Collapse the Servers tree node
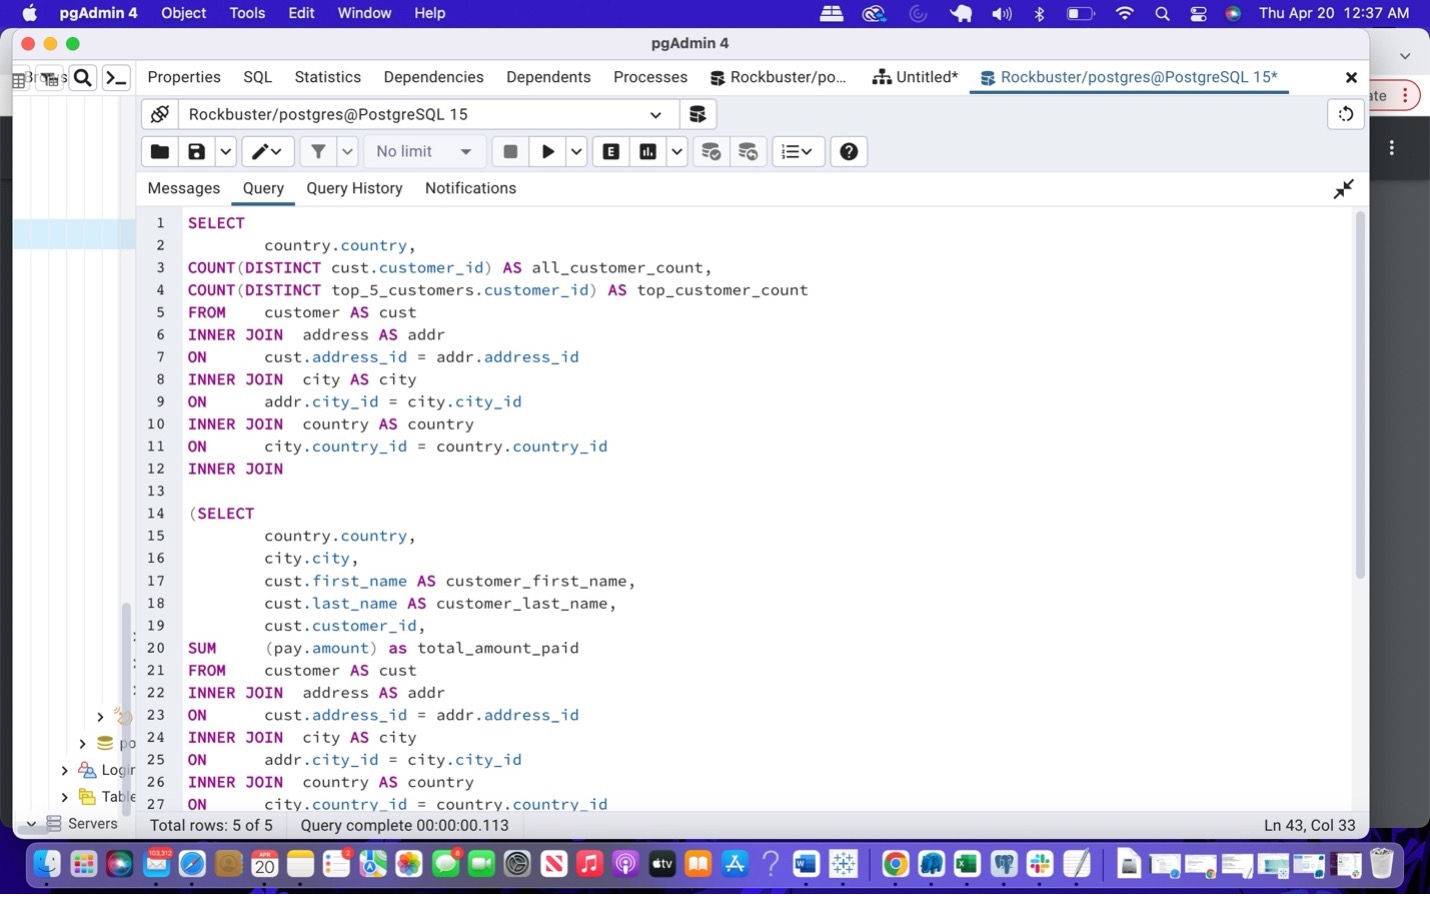 (x=31, y=824)
